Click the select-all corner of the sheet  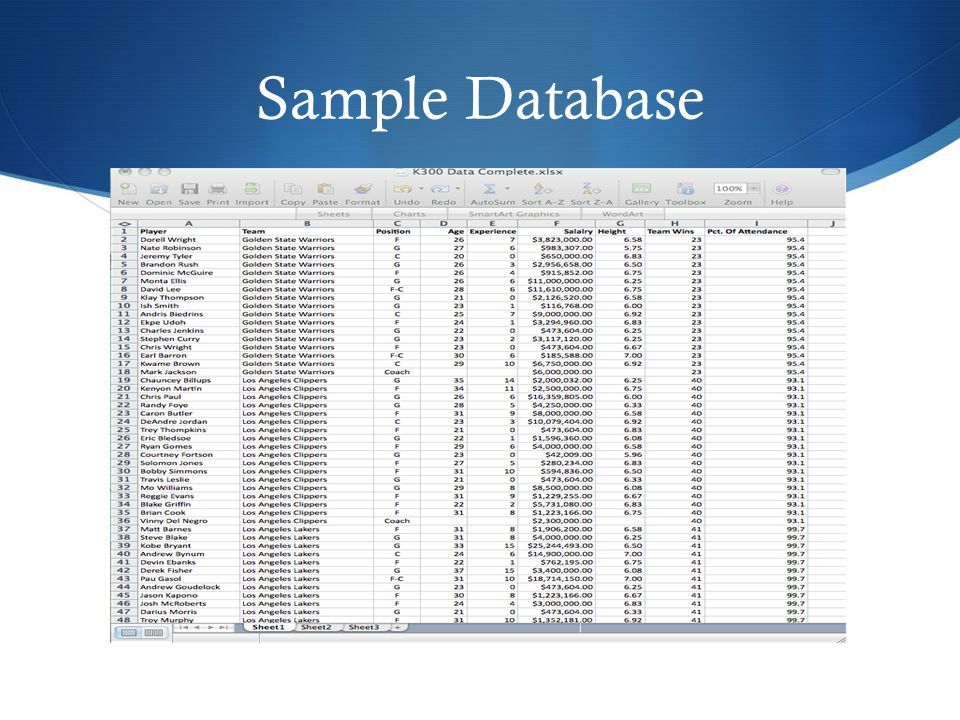tap(124, 224)
